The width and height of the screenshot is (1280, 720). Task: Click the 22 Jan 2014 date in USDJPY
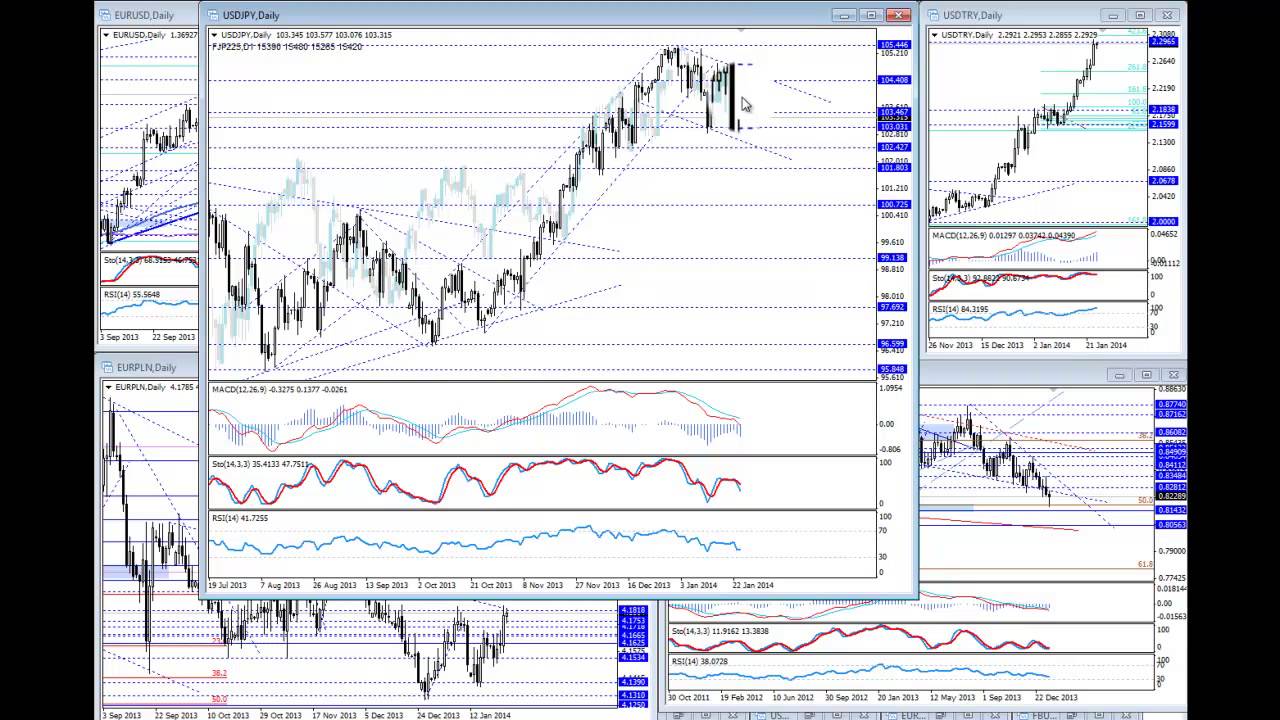click(x=753, y=585)
